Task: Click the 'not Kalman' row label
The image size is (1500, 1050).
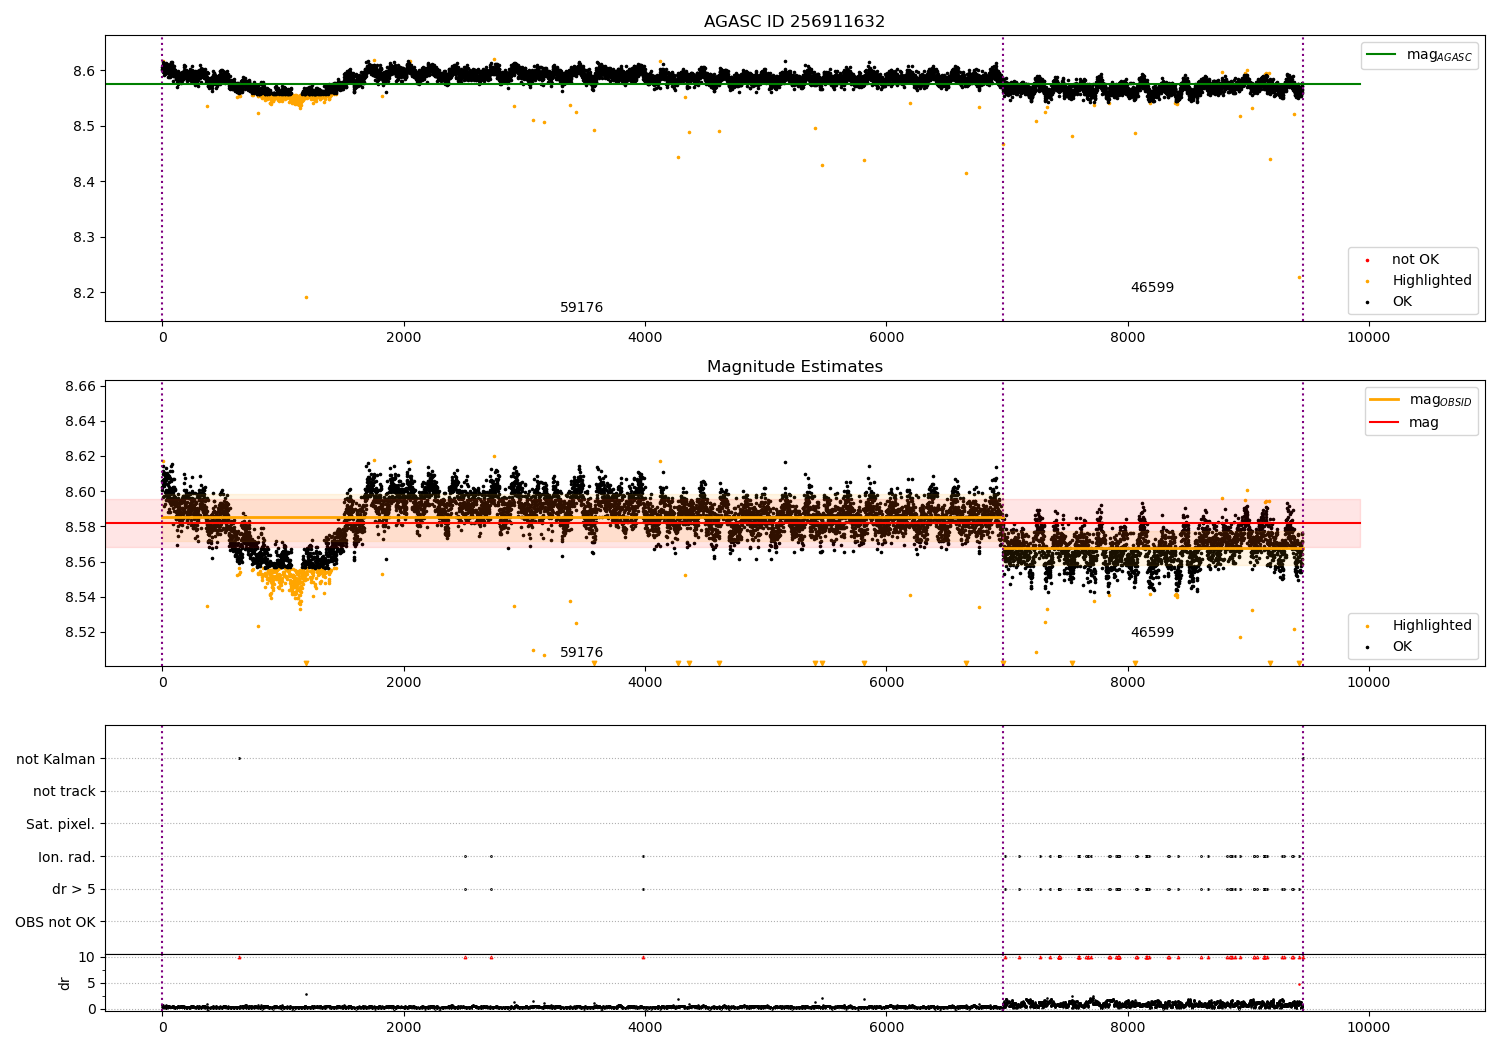Action: pyautogui.click(x=56, y=759)
